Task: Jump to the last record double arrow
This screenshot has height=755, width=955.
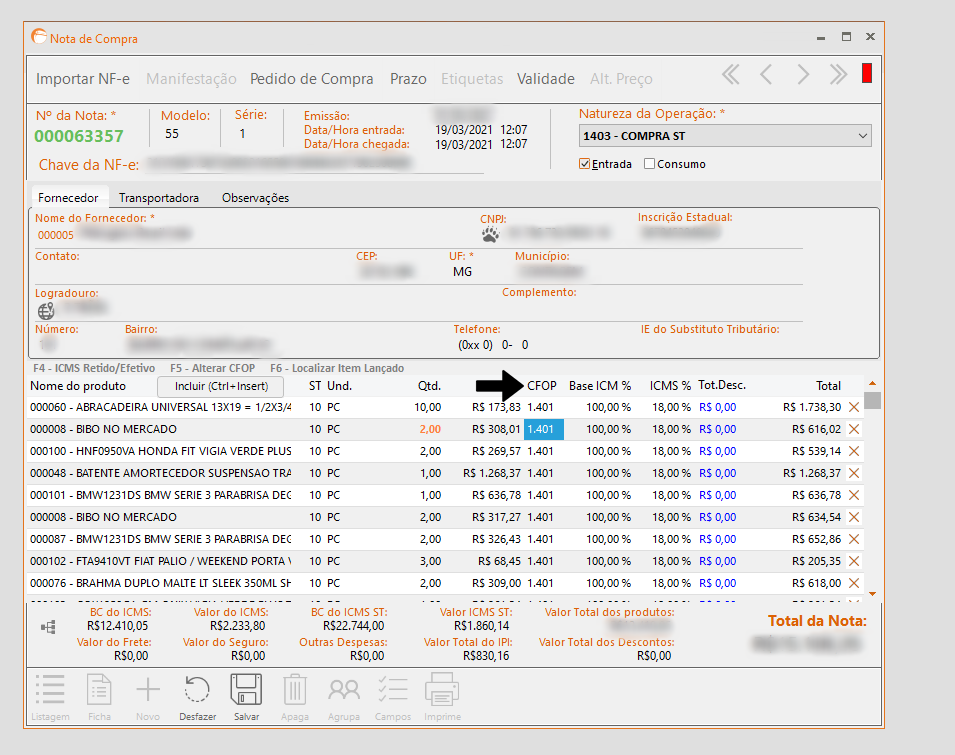Action: 838,75
